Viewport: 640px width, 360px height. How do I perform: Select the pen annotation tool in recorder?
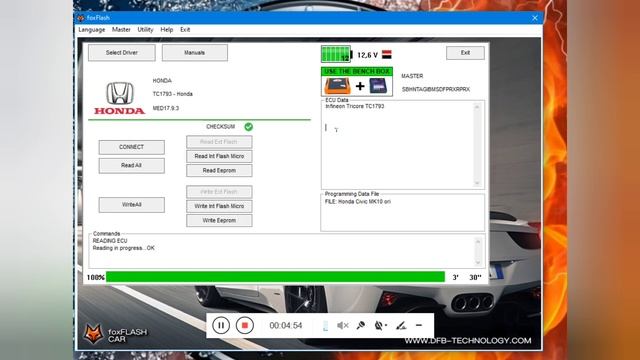[x=401, y=325]
